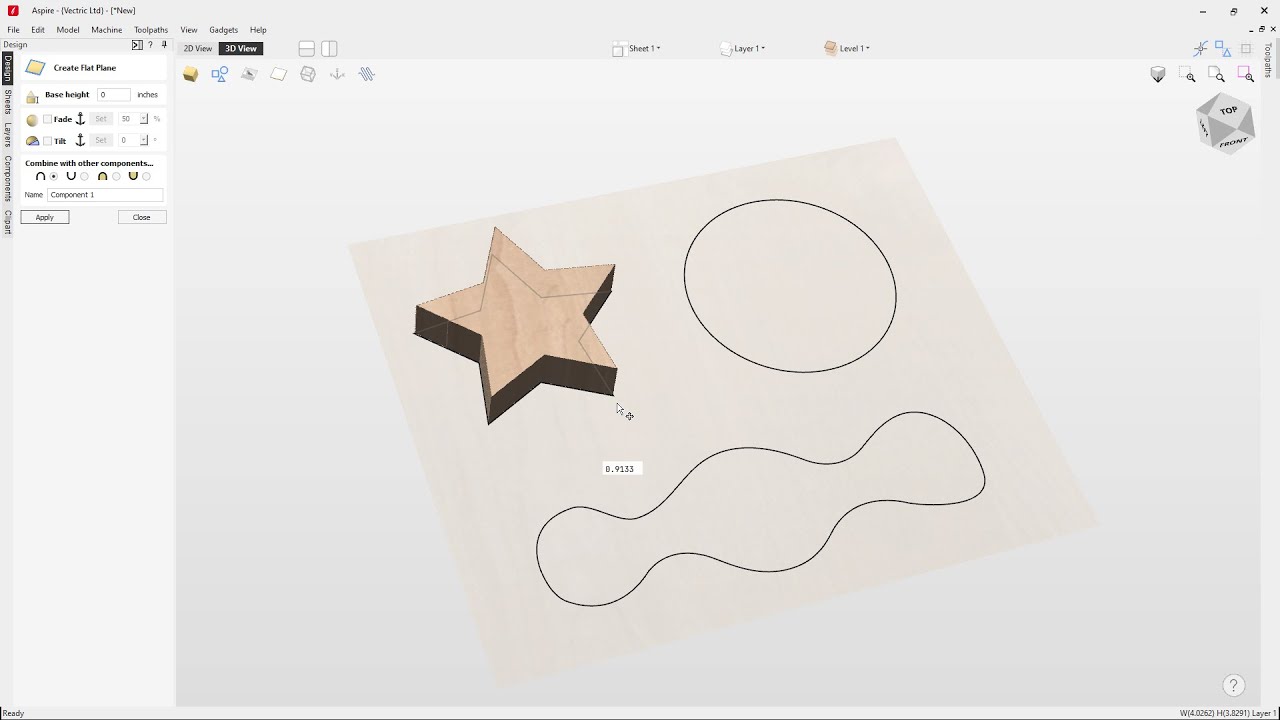1280x720 pixels.
Task: Click the Create Flat Plane icon
Action: 35,68
